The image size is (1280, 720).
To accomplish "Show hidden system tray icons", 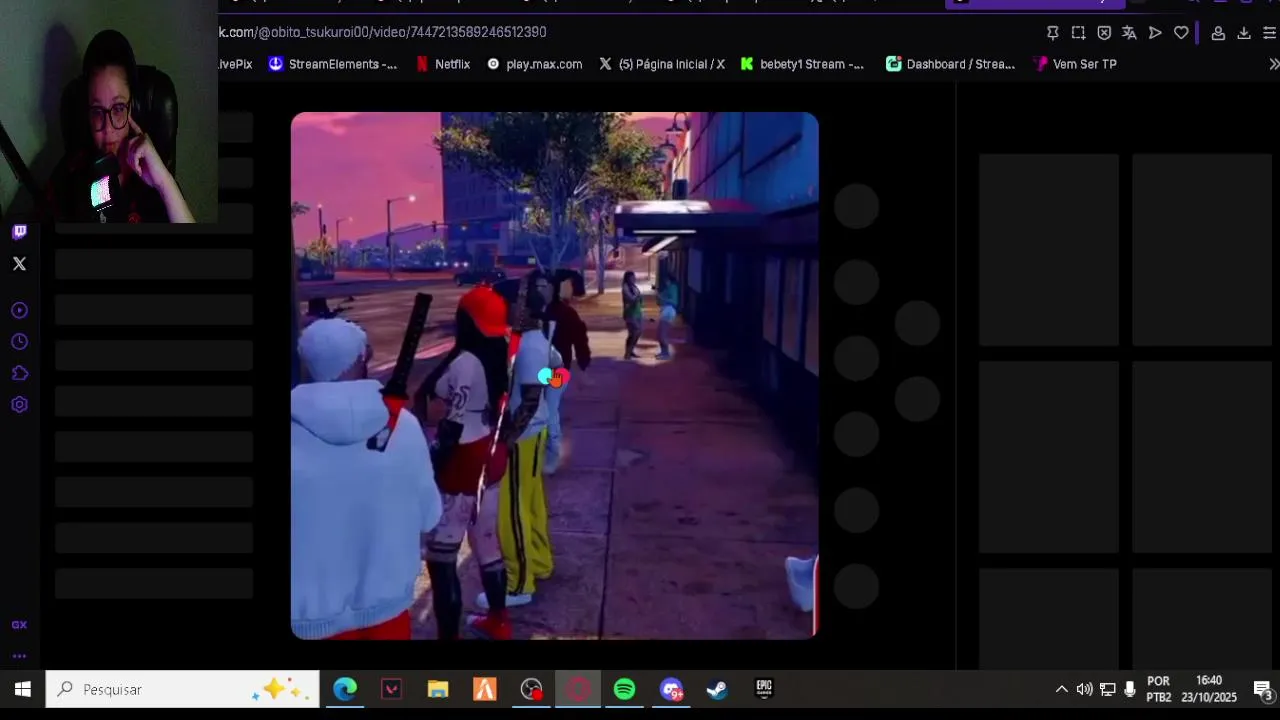I will click(x=1061, y=690).
